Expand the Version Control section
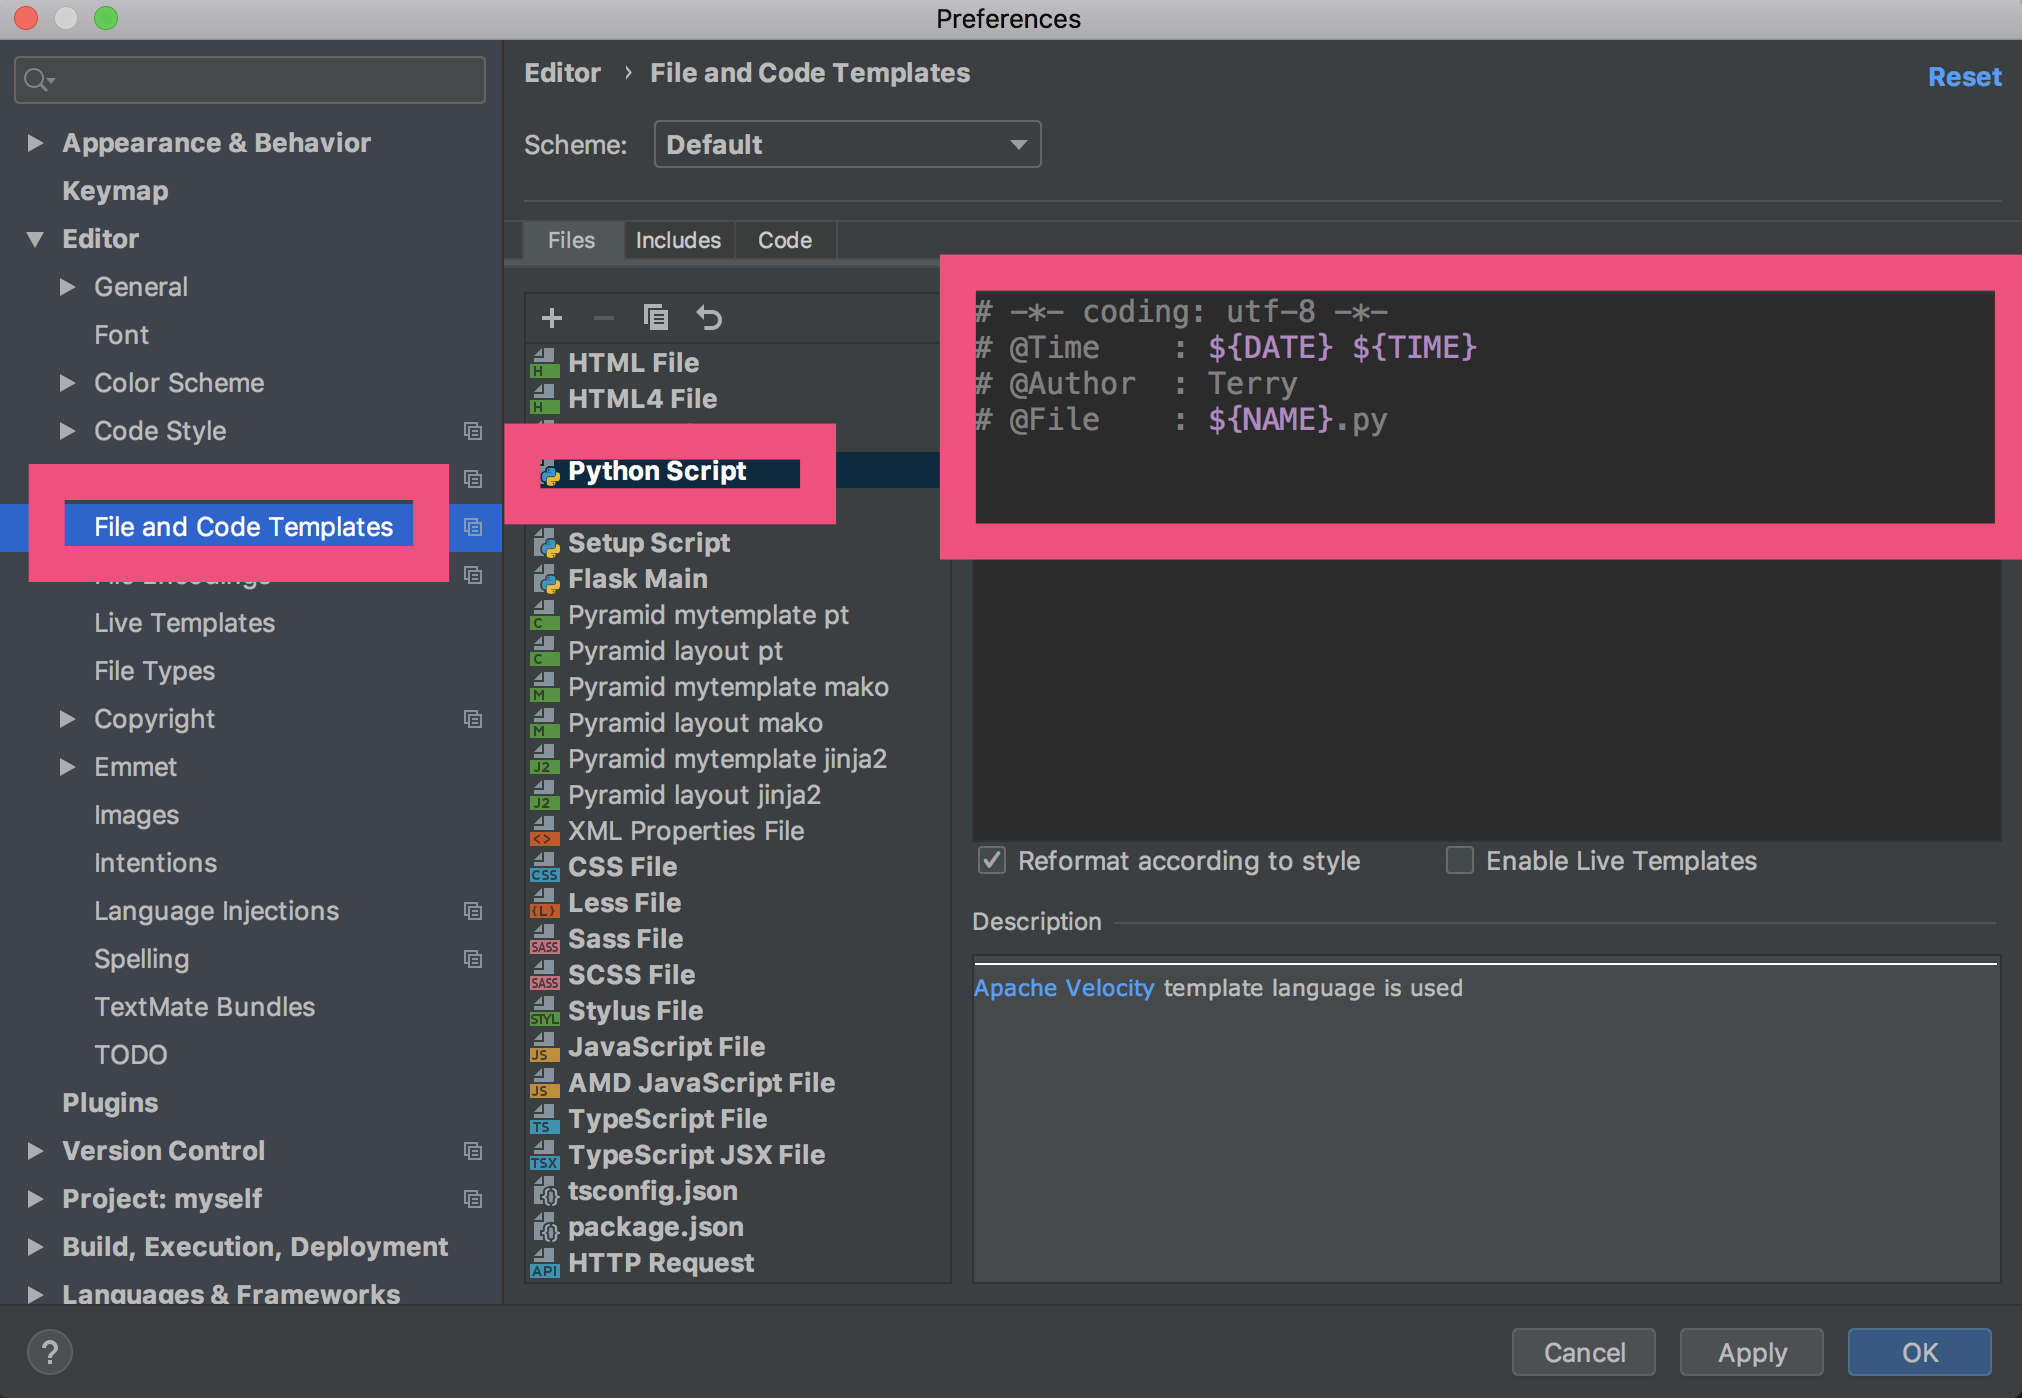 click(35, 1151)
